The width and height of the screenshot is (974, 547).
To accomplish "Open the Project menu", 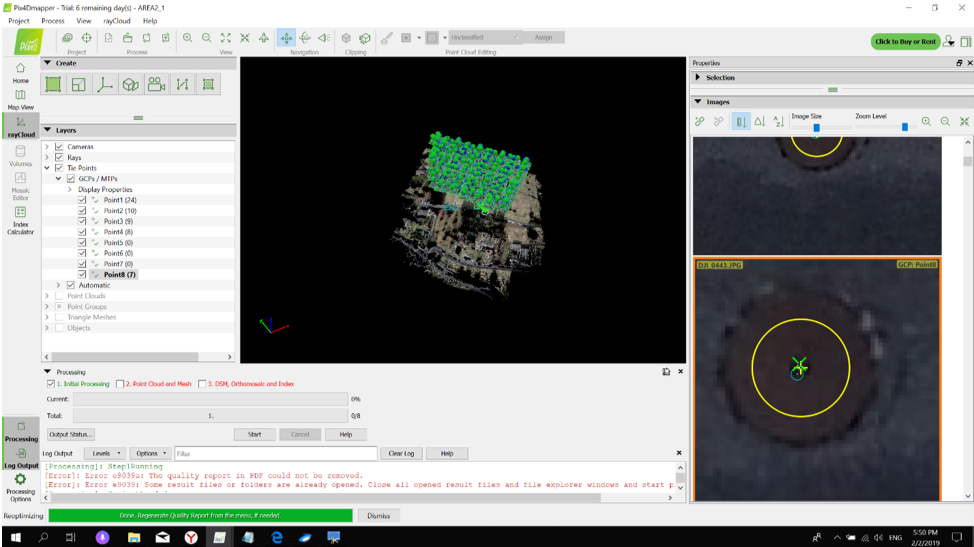I will click(x=19, y=20).
